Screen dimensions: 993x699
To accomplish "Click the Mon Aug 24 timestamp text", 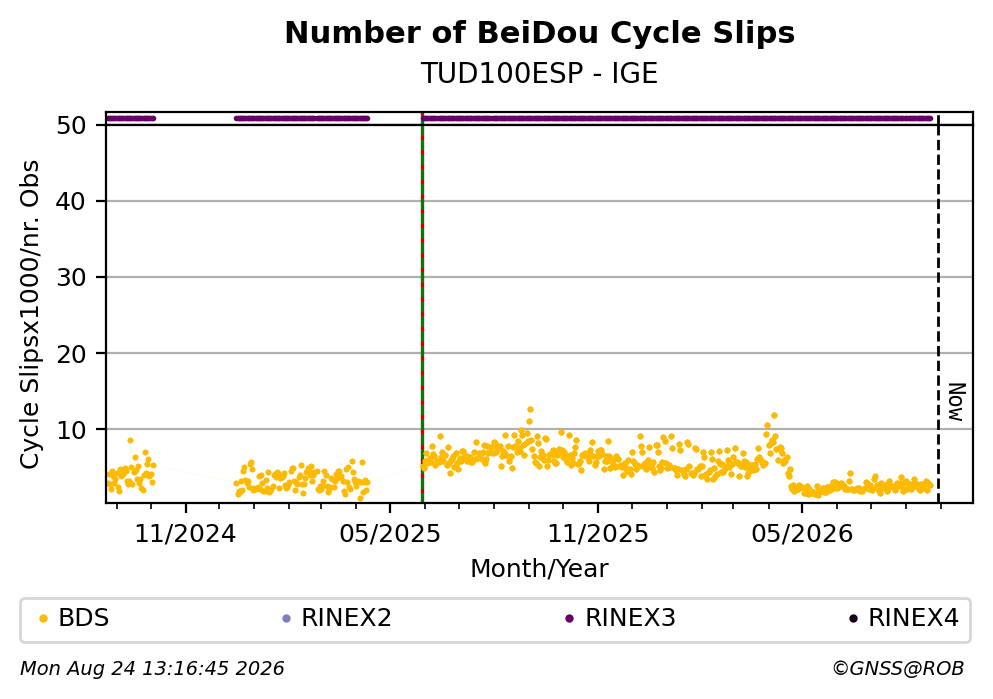I will (152, 669).
